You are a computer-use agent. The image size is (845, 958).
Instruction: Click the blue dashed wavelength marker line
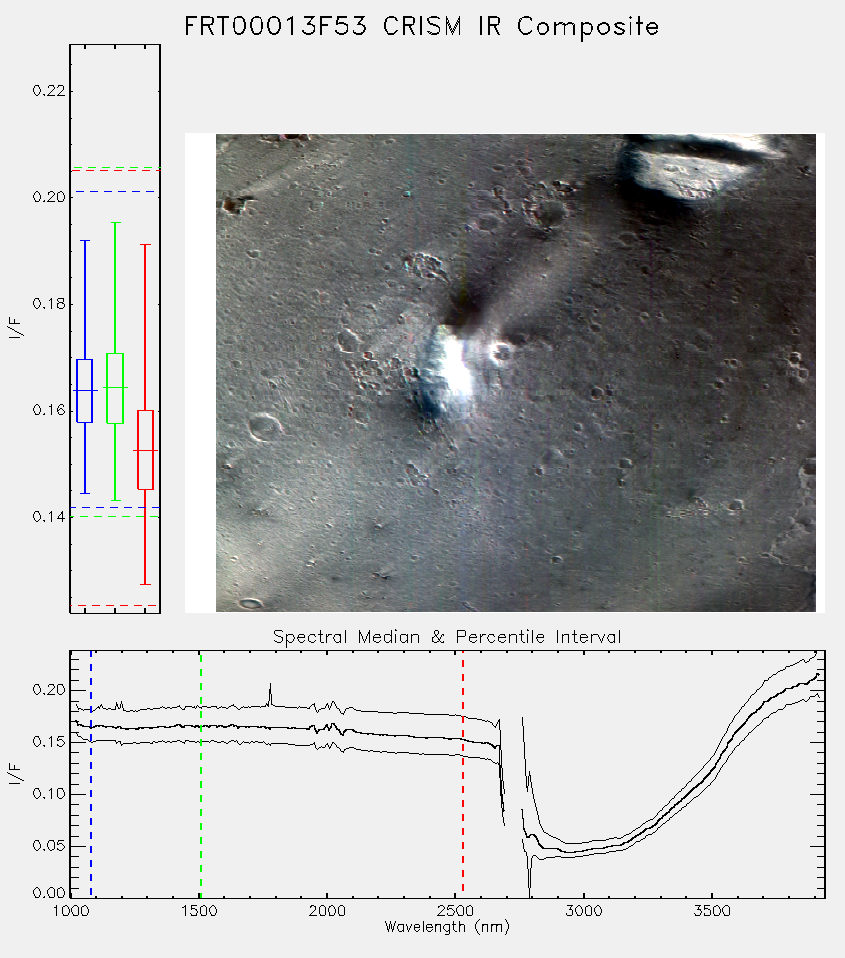(x=91, y=774)
